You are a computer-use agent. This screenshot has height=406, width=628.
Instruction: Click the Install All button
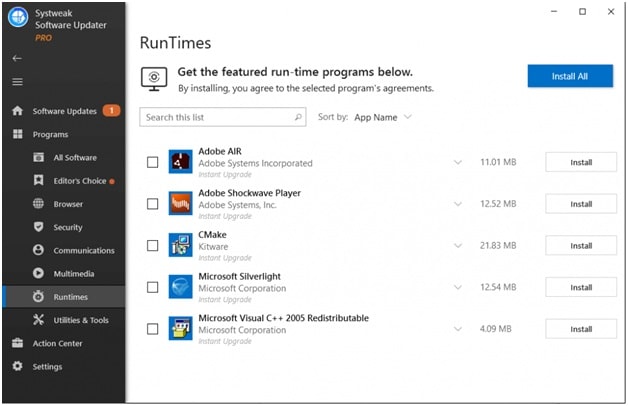coord(570,76)
